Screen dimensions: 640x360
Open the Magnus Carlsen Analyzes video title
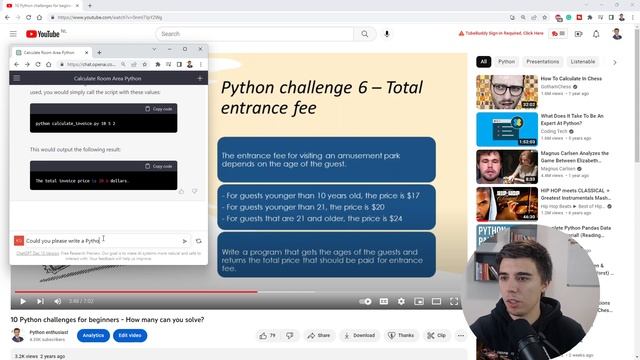(575, 157)
